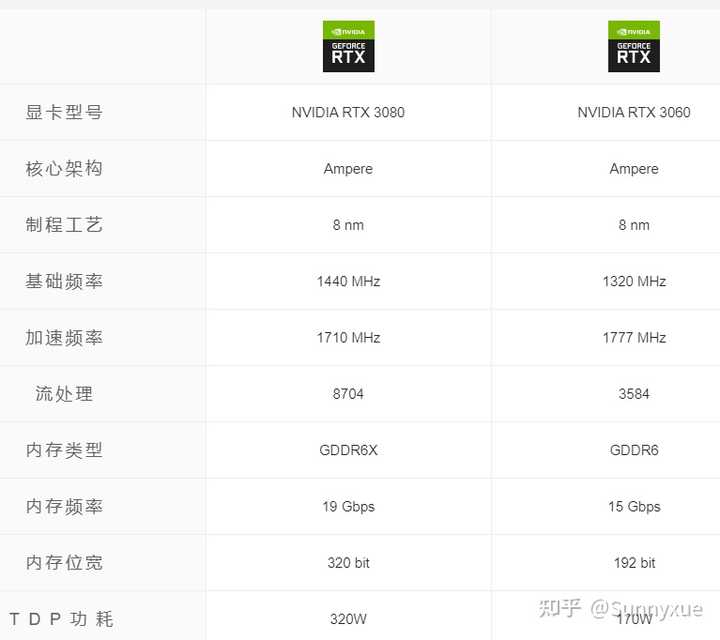This screenshot has width=720, height=640.
Task: Click the 170W TDP value
Action: click(634, 619)
